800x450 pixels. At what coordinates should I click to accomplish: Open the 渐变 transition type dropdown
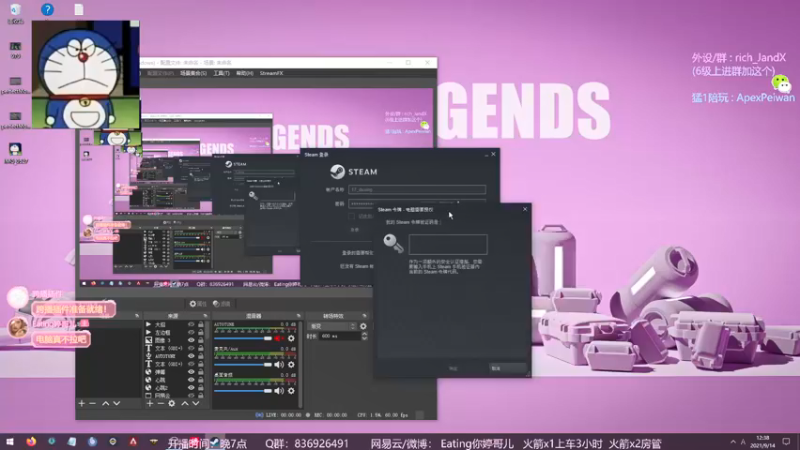tap(332, 326)
